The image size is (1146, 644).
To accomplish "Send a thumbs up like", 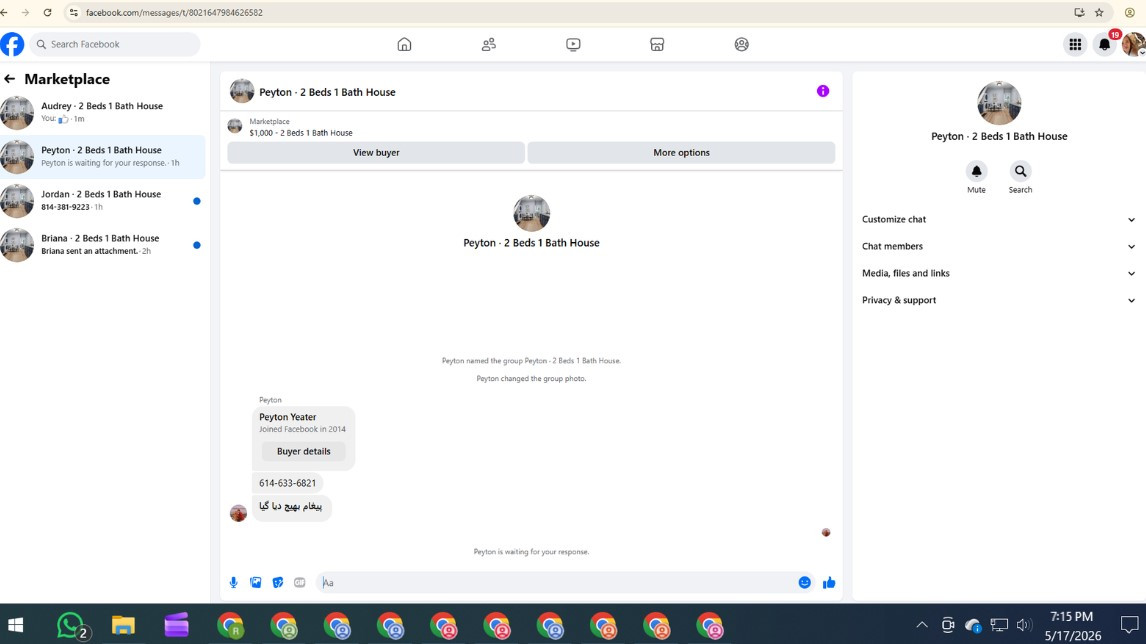I will click(829, 583).
